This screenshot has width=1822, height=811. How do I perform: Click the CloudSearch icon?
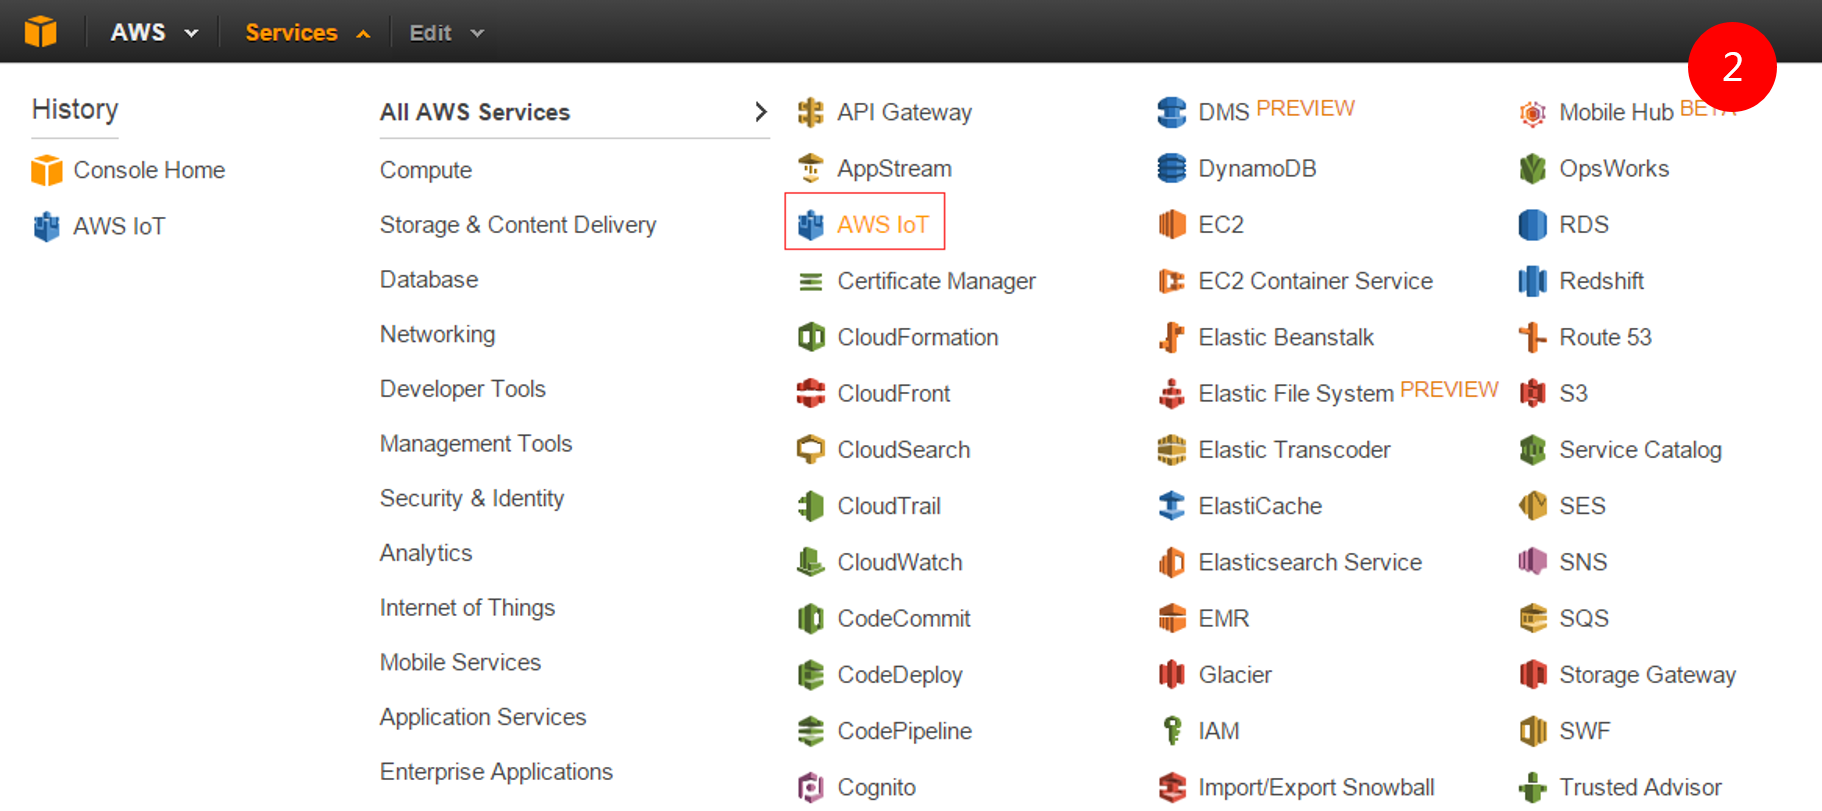click(x=811, y=449)
